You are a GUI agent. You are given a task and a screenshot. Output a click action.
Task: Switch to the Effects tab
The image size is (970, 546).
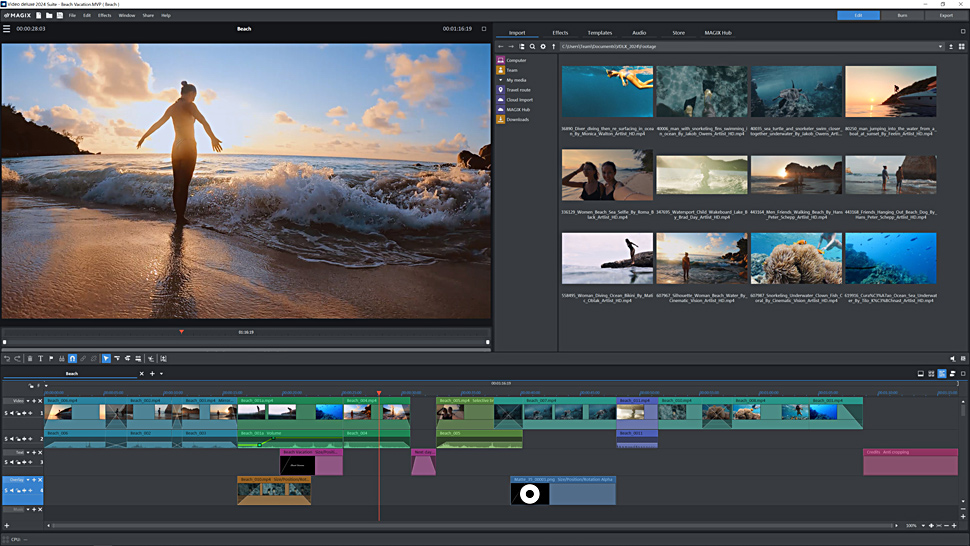pyautogui.click(x=560, y=33)
